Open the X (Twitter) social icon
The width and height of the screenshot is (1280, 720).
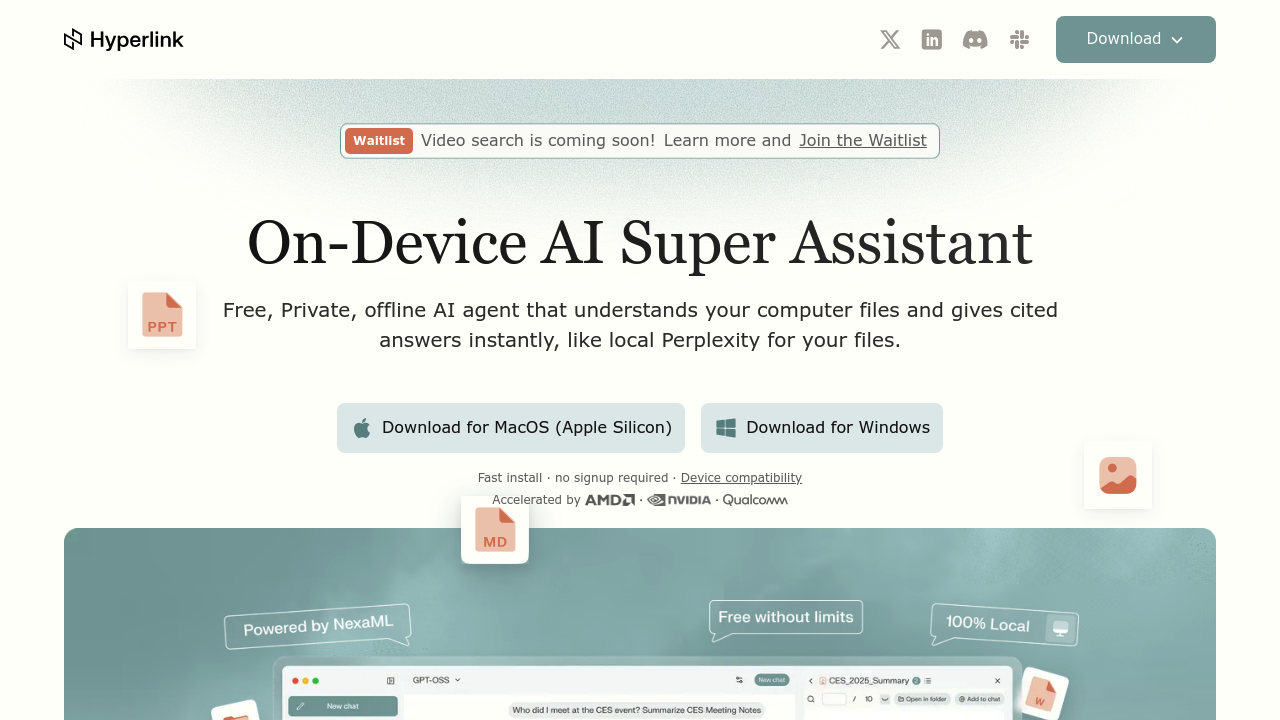(x=889, y=39)
